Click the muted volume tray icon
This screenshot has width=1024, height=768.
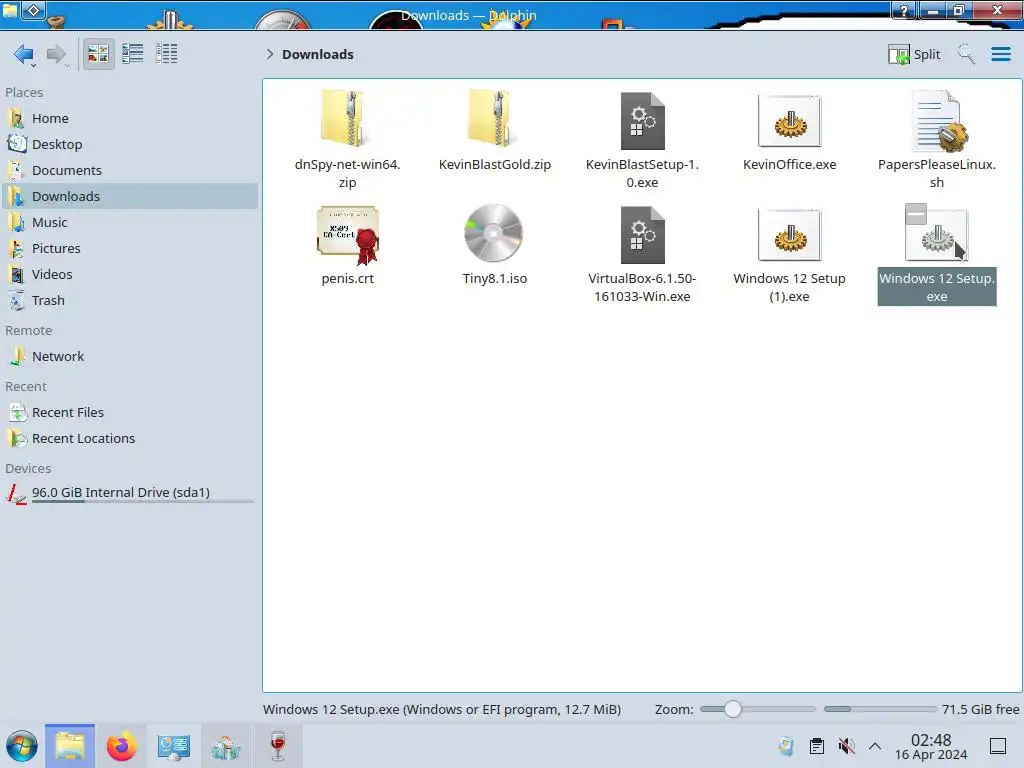click(x=846, y=746)
